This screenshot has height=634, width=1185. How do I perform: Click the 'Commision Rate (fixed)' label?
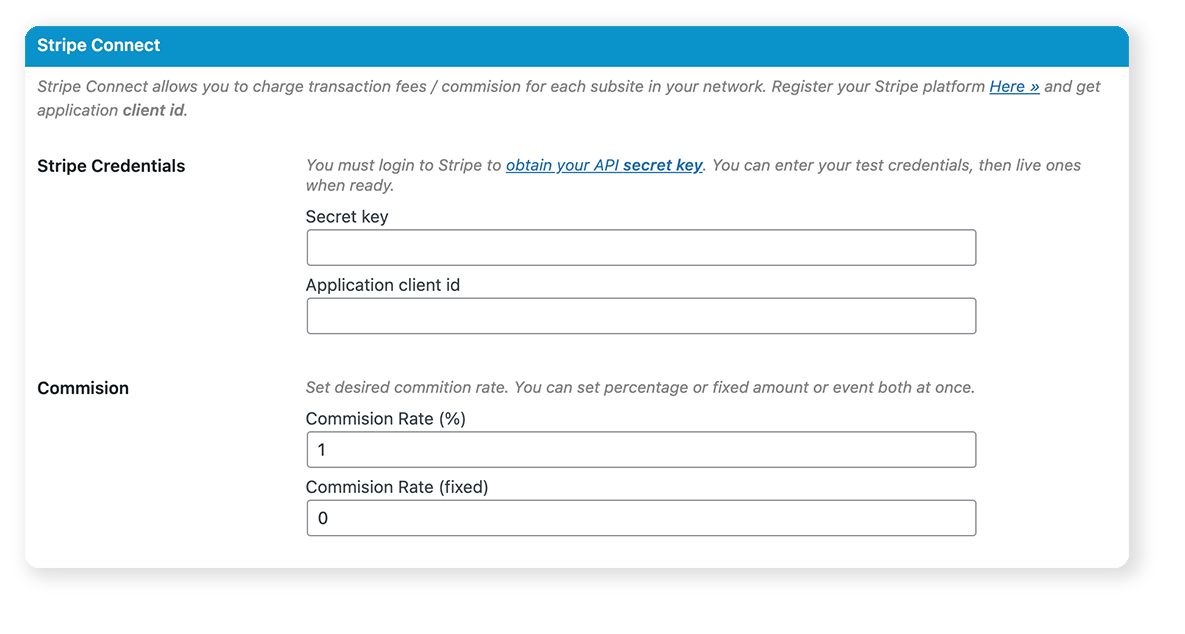pos(397,487)
